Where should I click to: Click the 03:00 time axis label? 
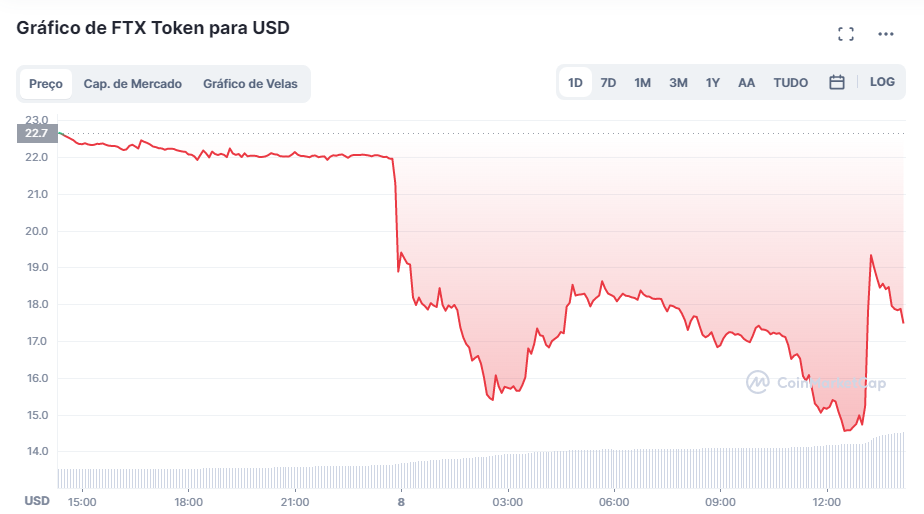click(507, 502)
